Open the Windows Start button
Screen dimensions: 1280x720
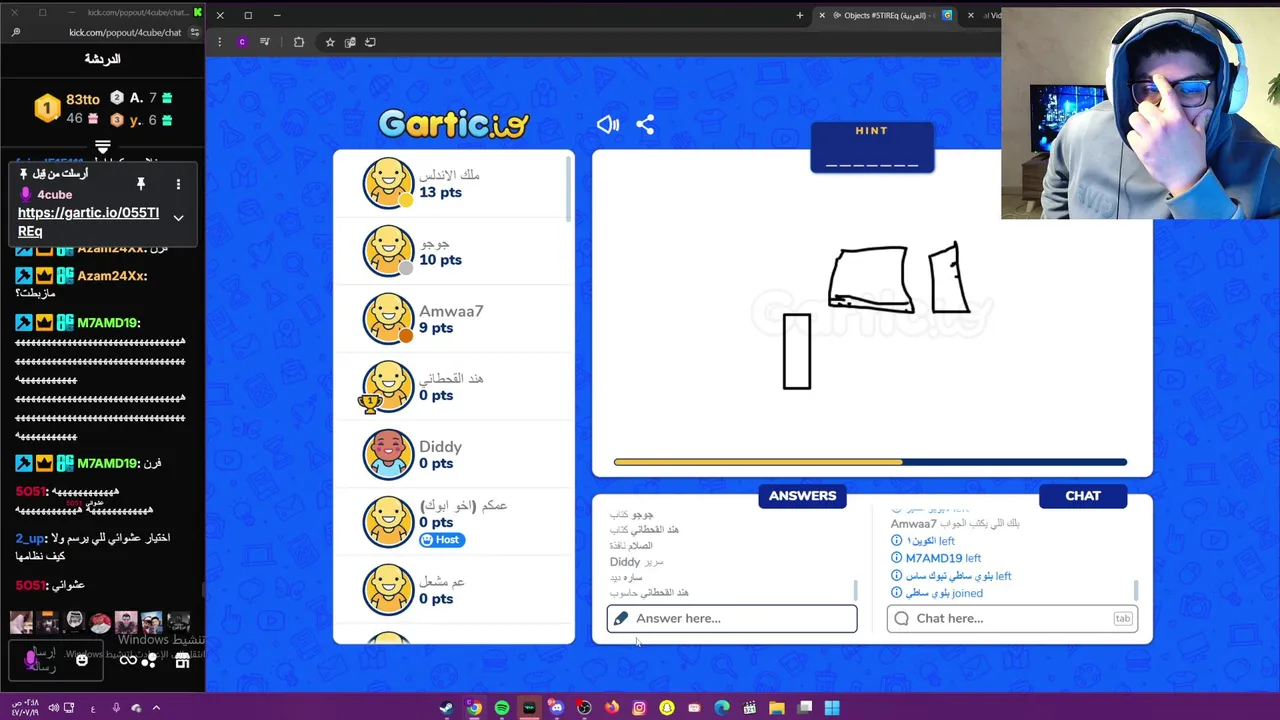[832, 708]
